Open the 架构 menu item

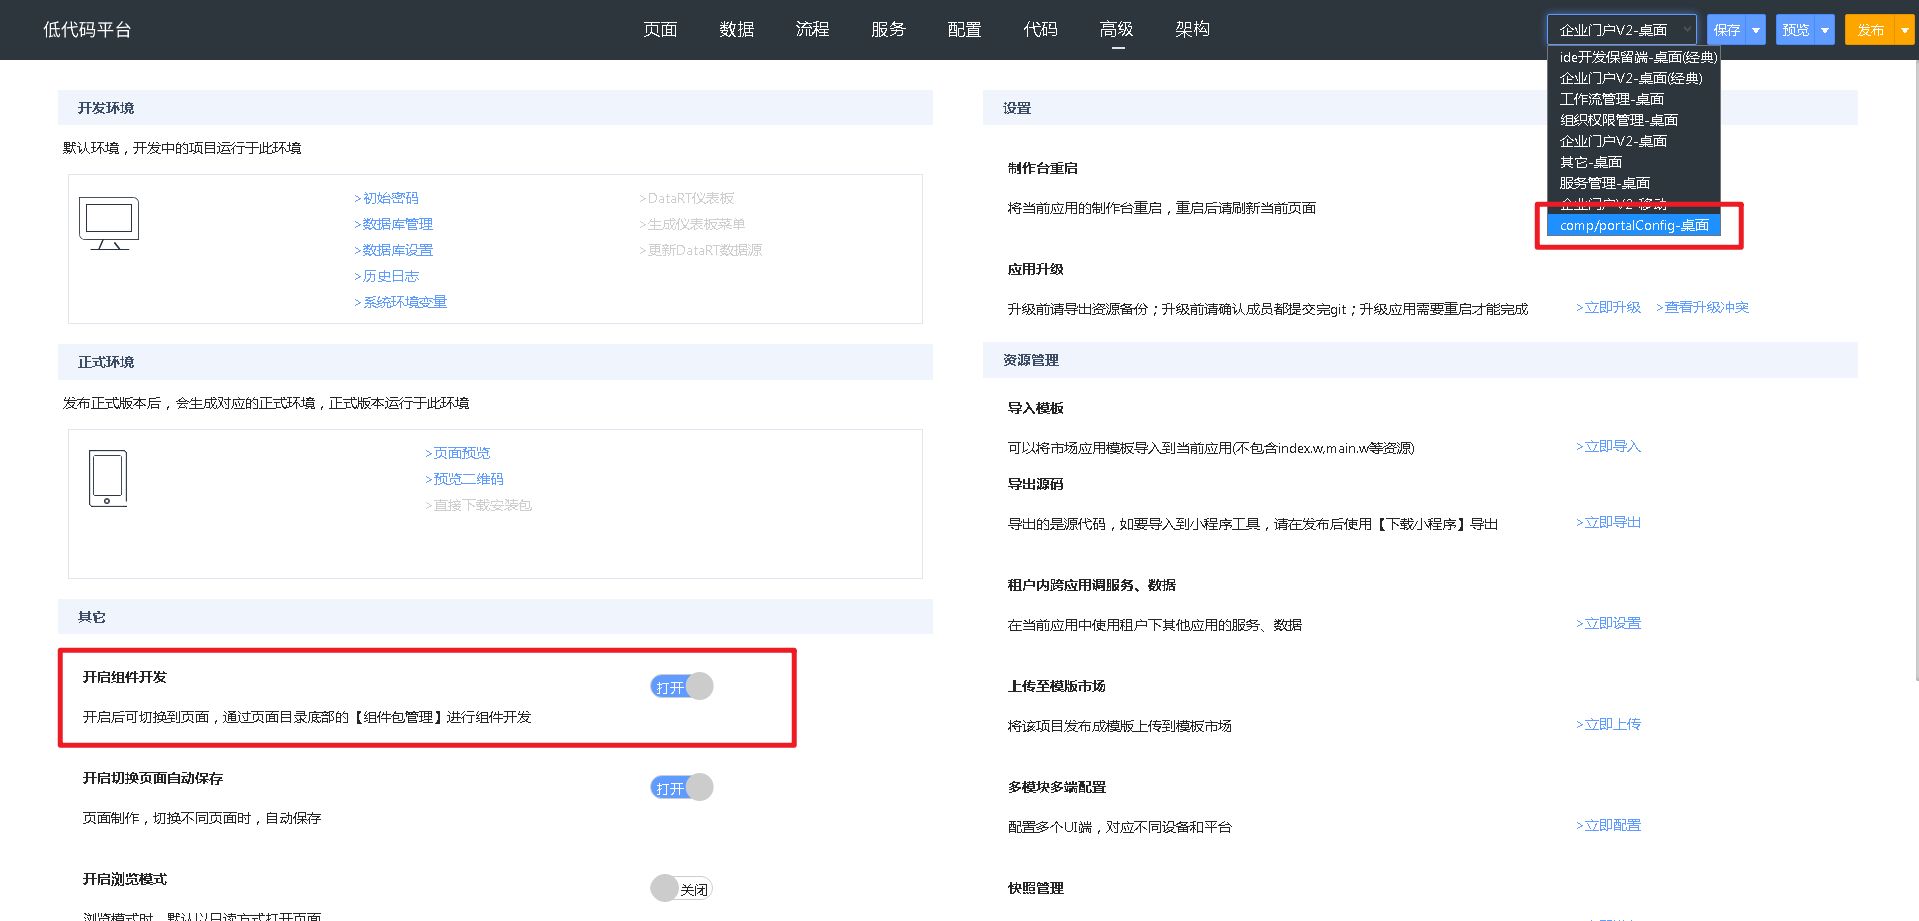pyautogui.click(x=1192, y=29)
